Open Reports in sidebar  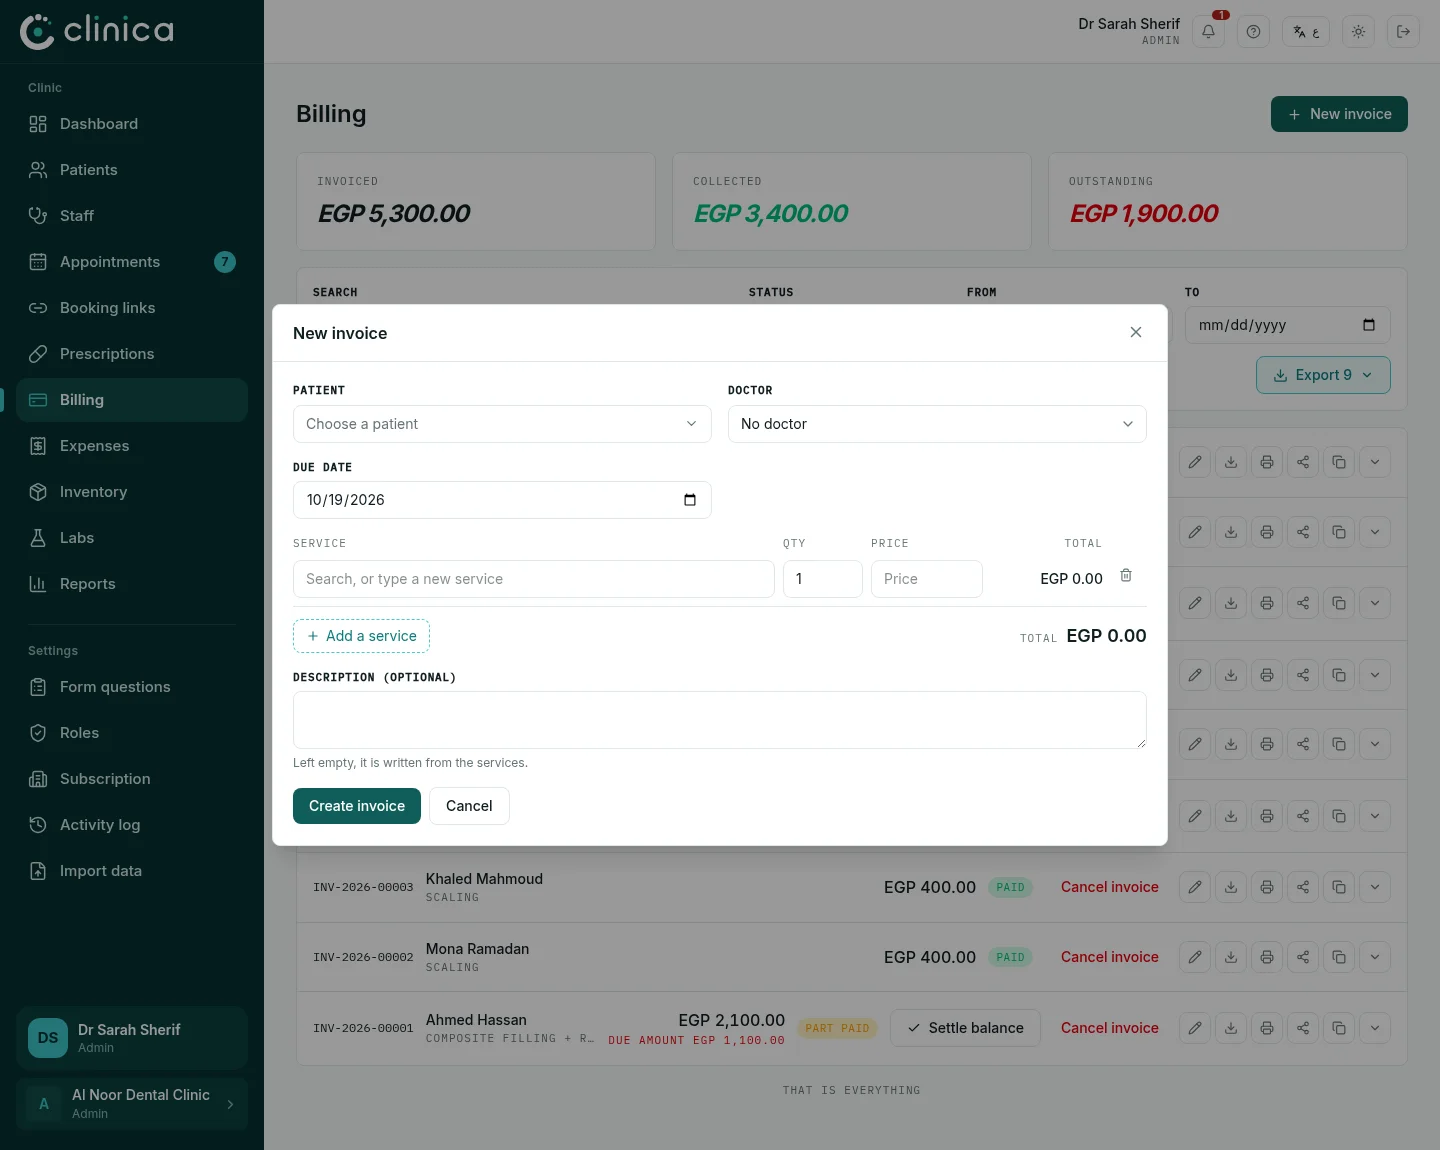coord(132,584)
